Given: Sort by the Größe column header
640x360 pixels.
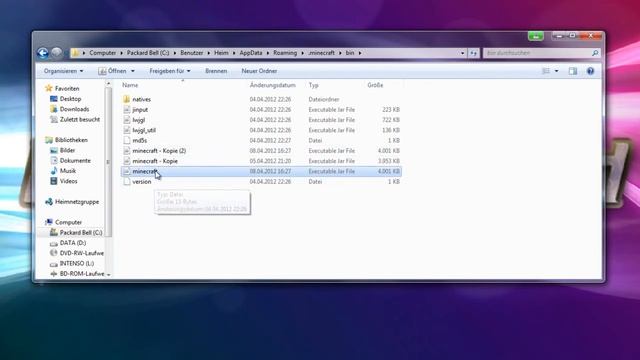Looking at the screenshot, I should pyautogui.click(x=375, y=85).
